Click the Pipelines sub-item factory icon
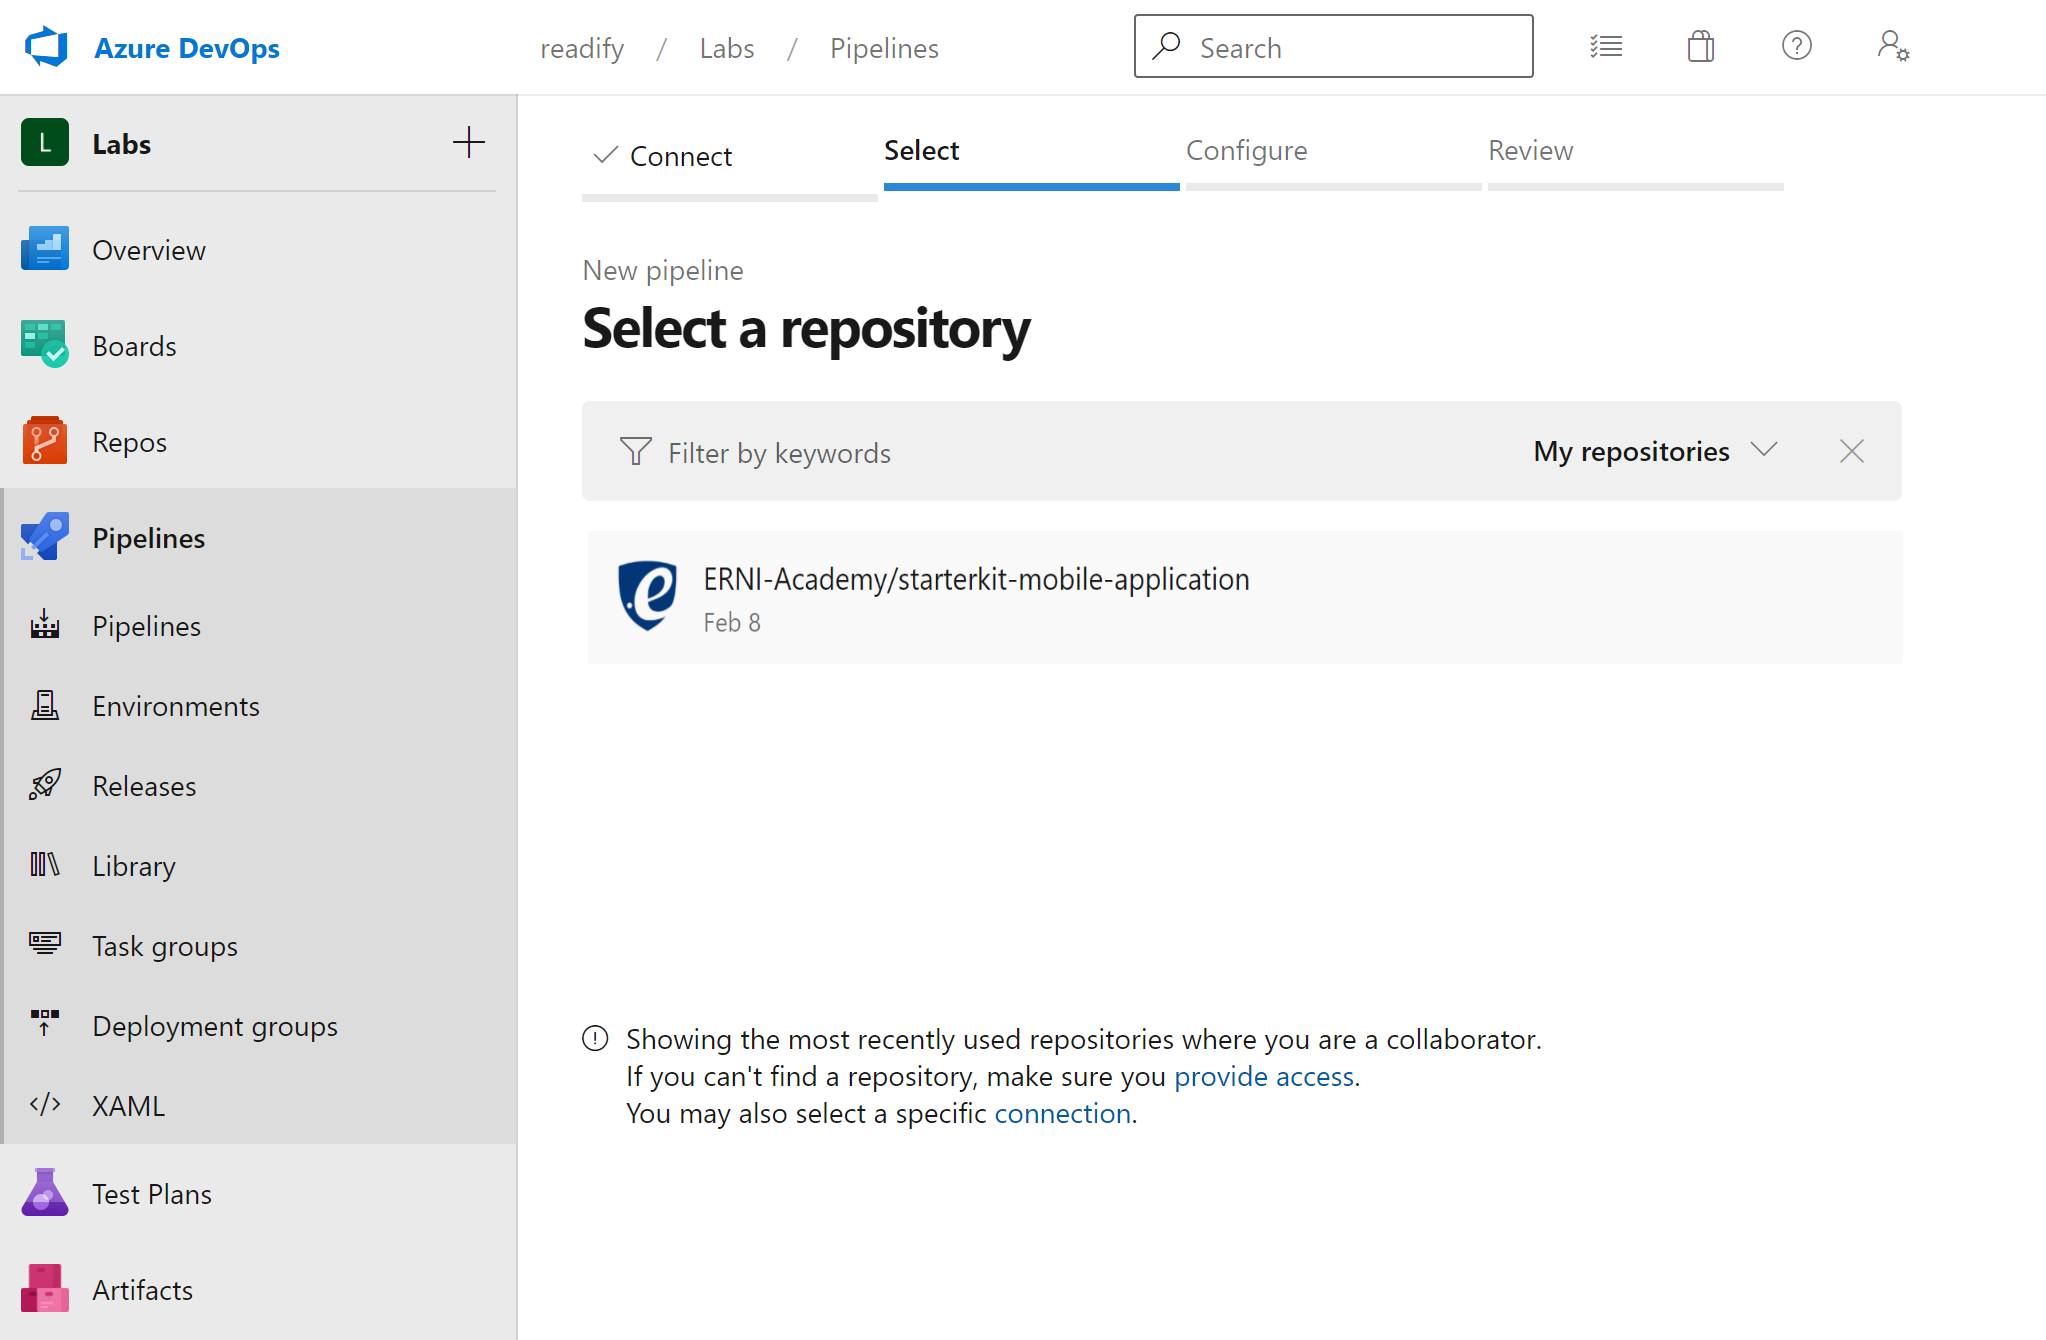Viewport: 2046px width, 1340px height. (x=45, y=625)
